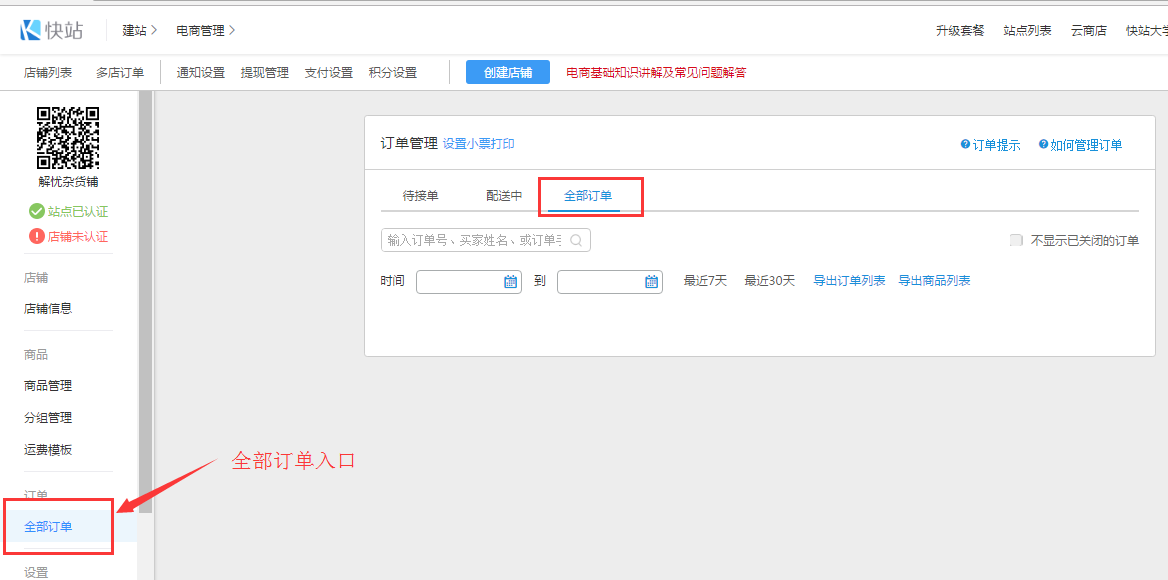Click the 创建店铺 button

click(x=508, y=72)
